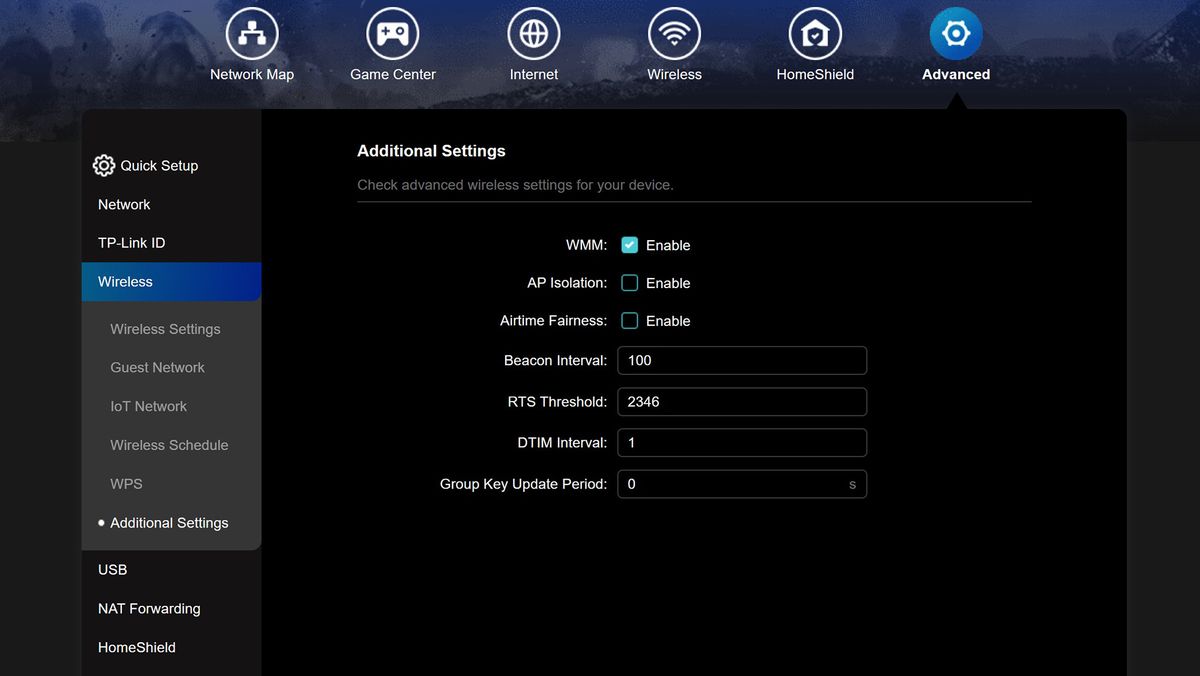Image resolution: width=1200 pixels, height=676 pixels.
Task: Select the Beacon Interval value field
Action: coord(742,360)
